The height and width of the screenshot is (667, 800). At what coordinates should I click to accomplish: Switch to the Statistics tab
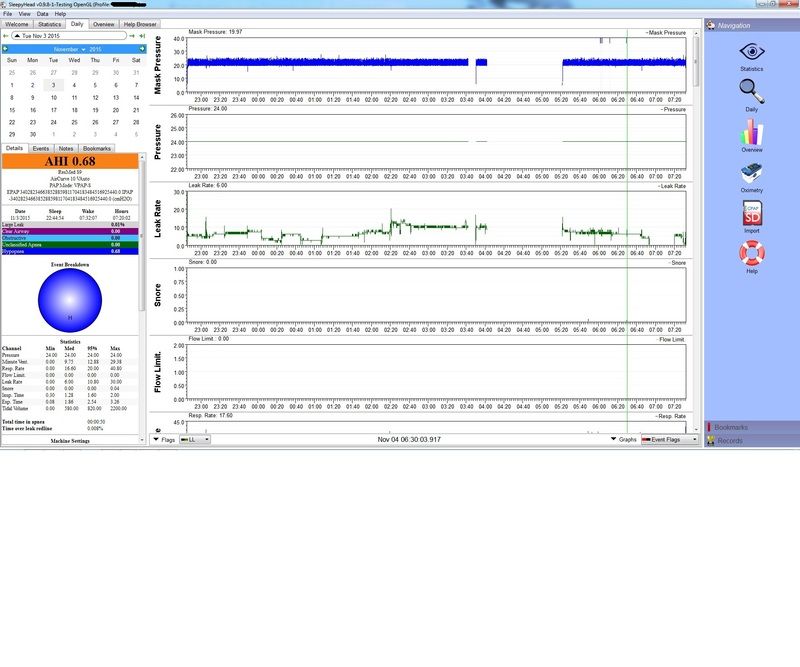tap(49, 24)
